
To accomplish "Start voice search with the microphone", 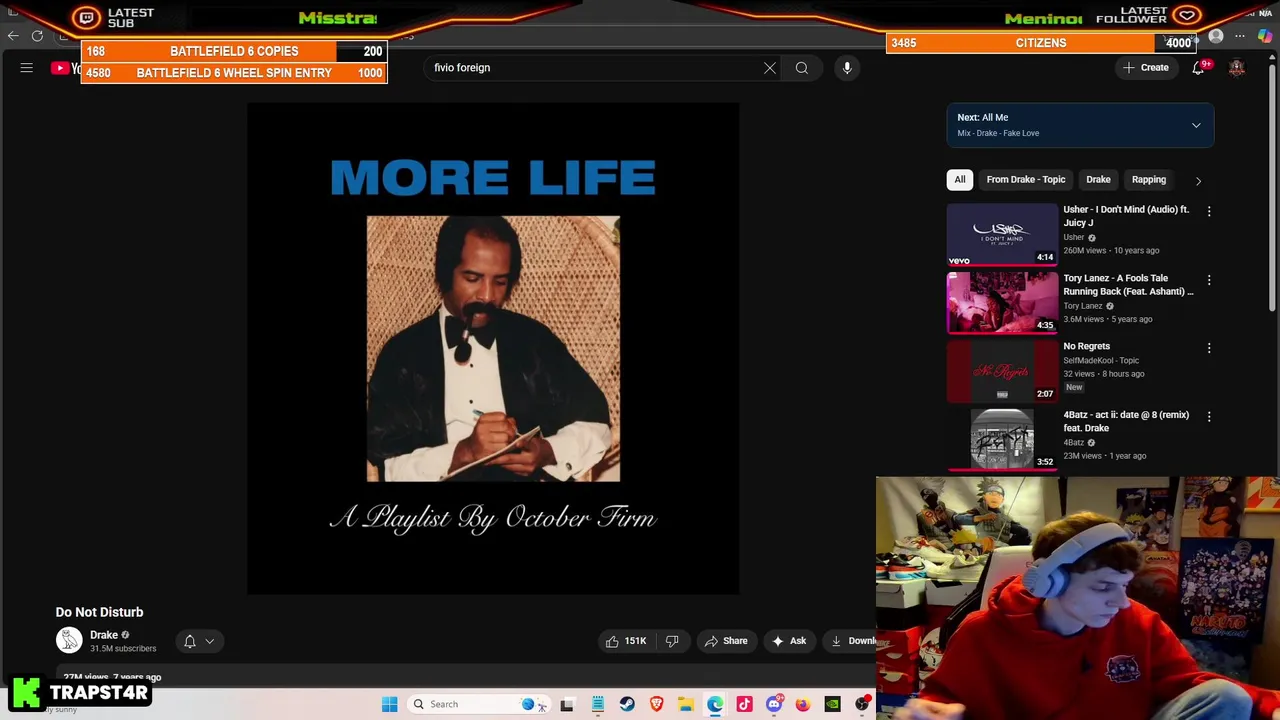I will 847,68.
